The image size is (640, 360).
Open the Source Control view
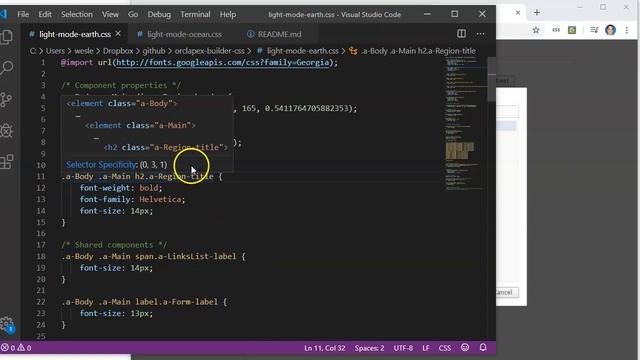(x=7, y=100)
